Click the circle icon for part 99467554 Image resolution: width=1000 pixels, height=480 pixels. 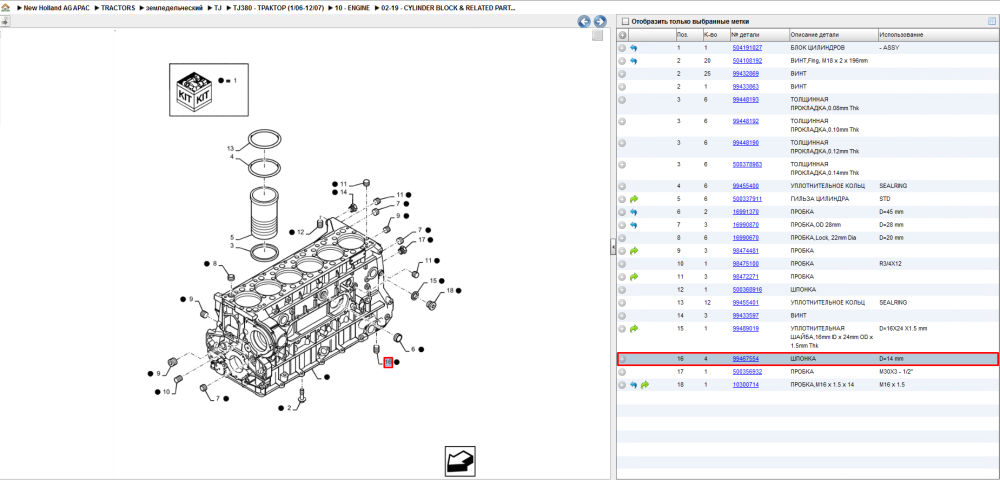(622, 359)
